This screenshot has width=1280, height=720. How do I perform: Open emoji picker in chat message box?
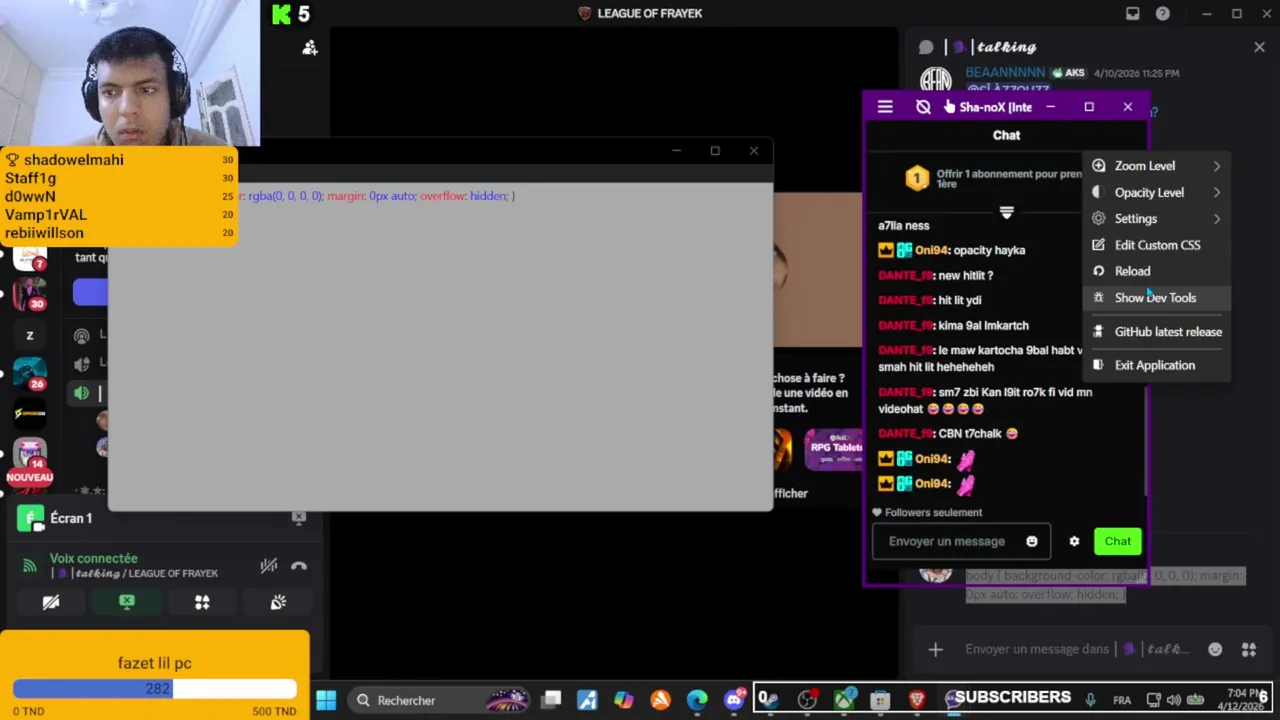[1032, 541]
